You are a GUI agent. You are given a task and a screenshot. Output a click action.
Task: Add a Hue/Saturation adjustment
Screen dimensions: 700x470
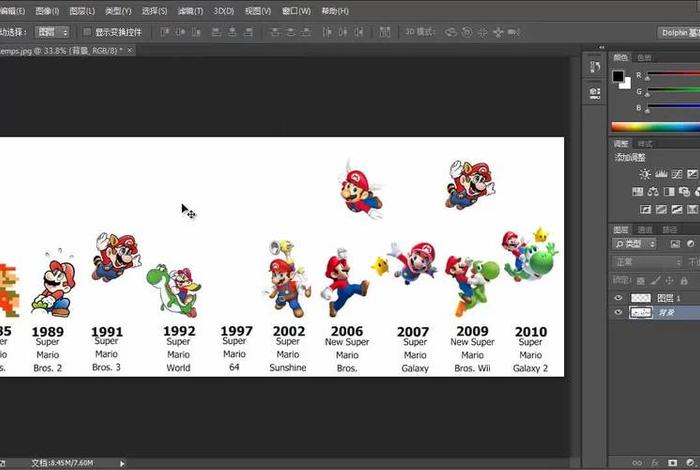pos(638,192)
